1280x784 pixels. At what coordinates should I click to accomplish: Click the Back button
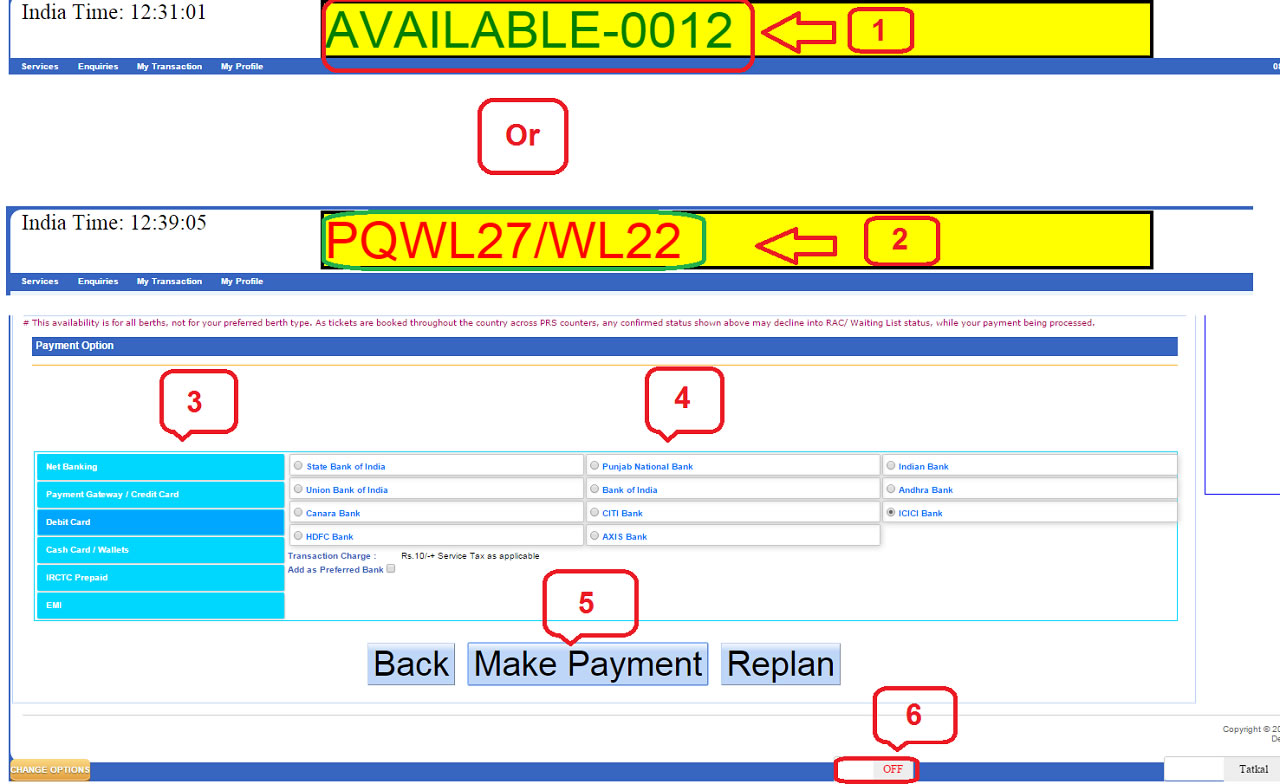(410, 663)
